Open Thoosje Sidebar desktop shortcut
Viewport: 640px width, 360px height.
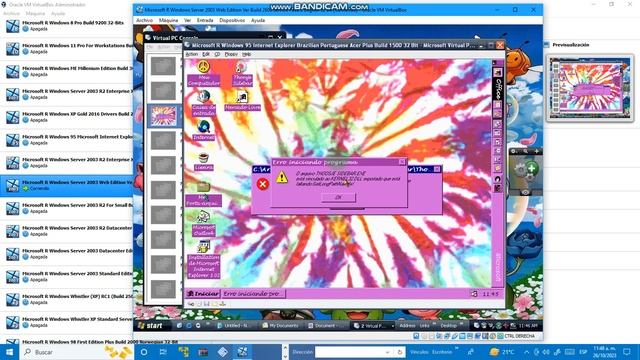[242, 73]
